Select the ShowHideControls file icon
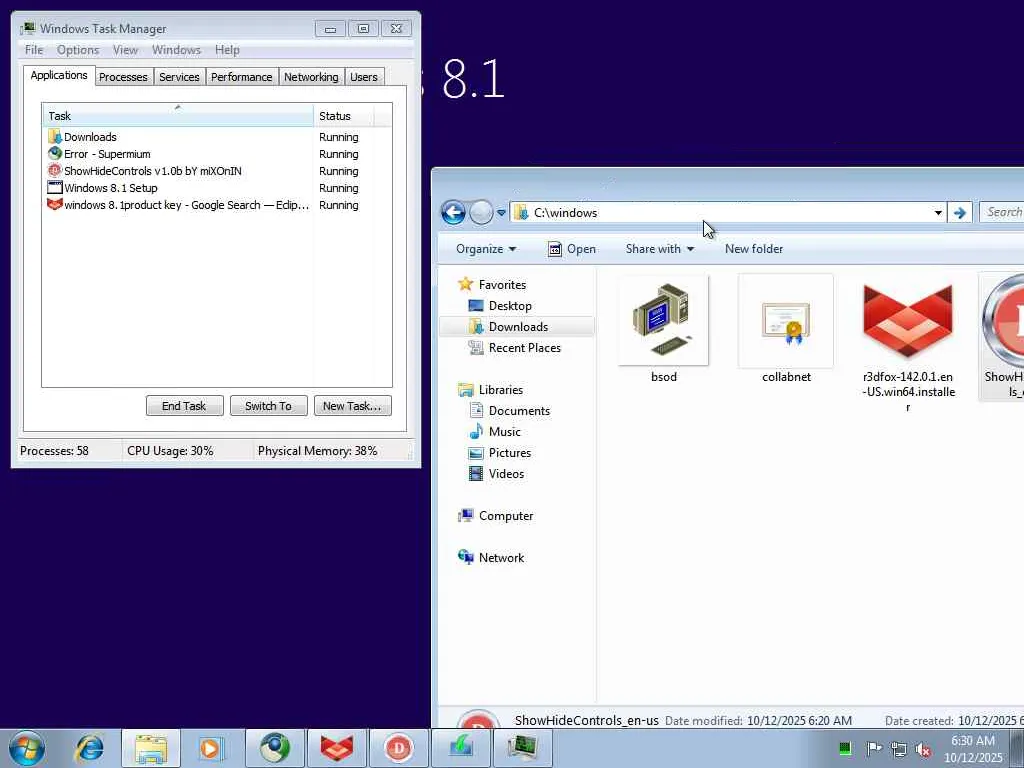1024x768 pixels. 1002,336
